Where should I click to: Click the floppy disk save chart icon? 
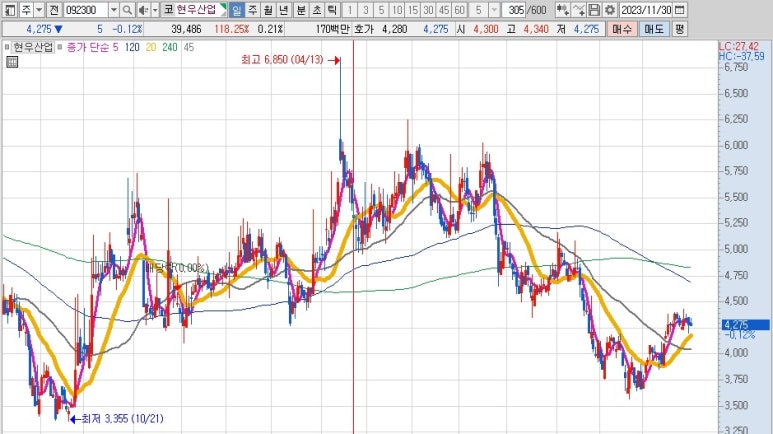[595, 9]
